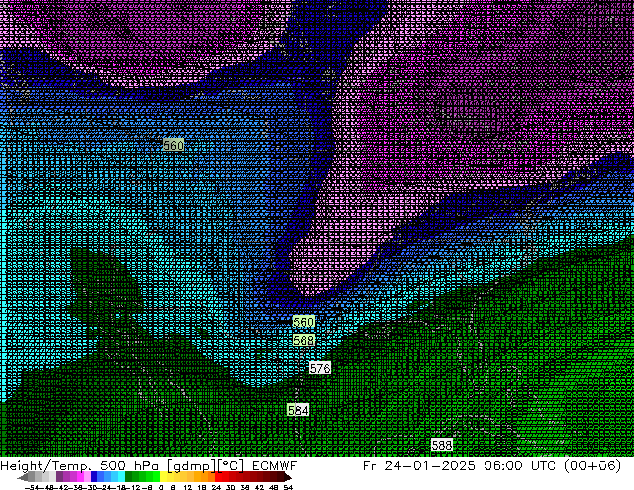Click the [gdmp] unit label

click(x=192, y=466)
